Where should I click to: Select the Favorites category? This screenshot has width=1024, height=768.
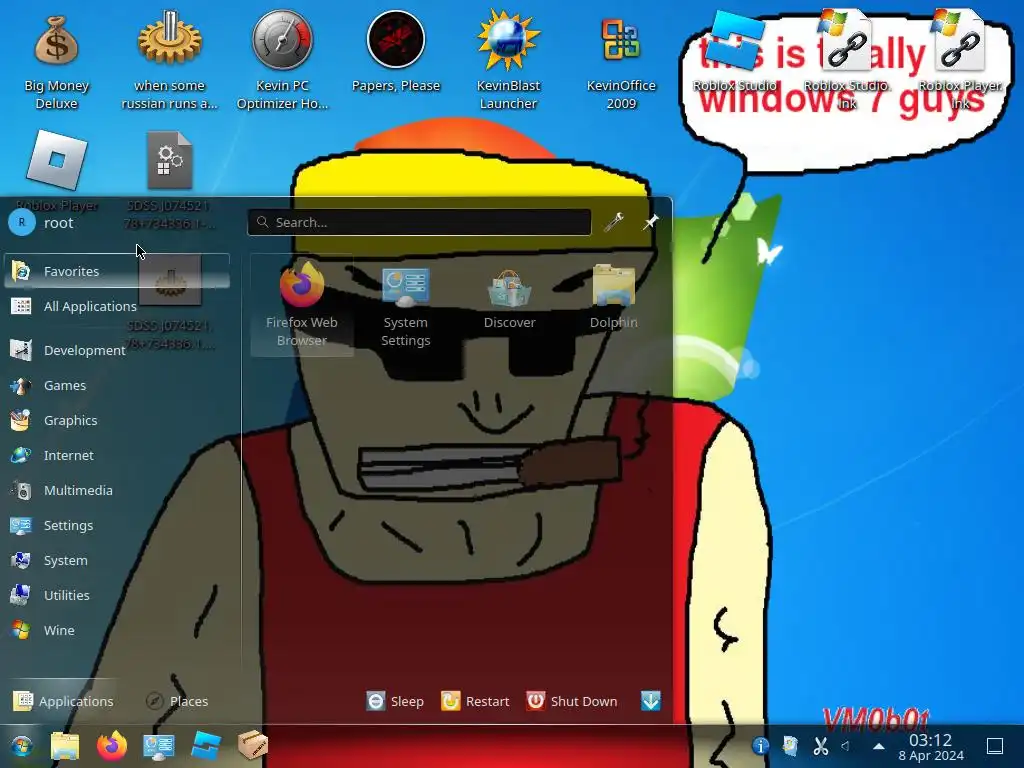(x=117, y=271)
